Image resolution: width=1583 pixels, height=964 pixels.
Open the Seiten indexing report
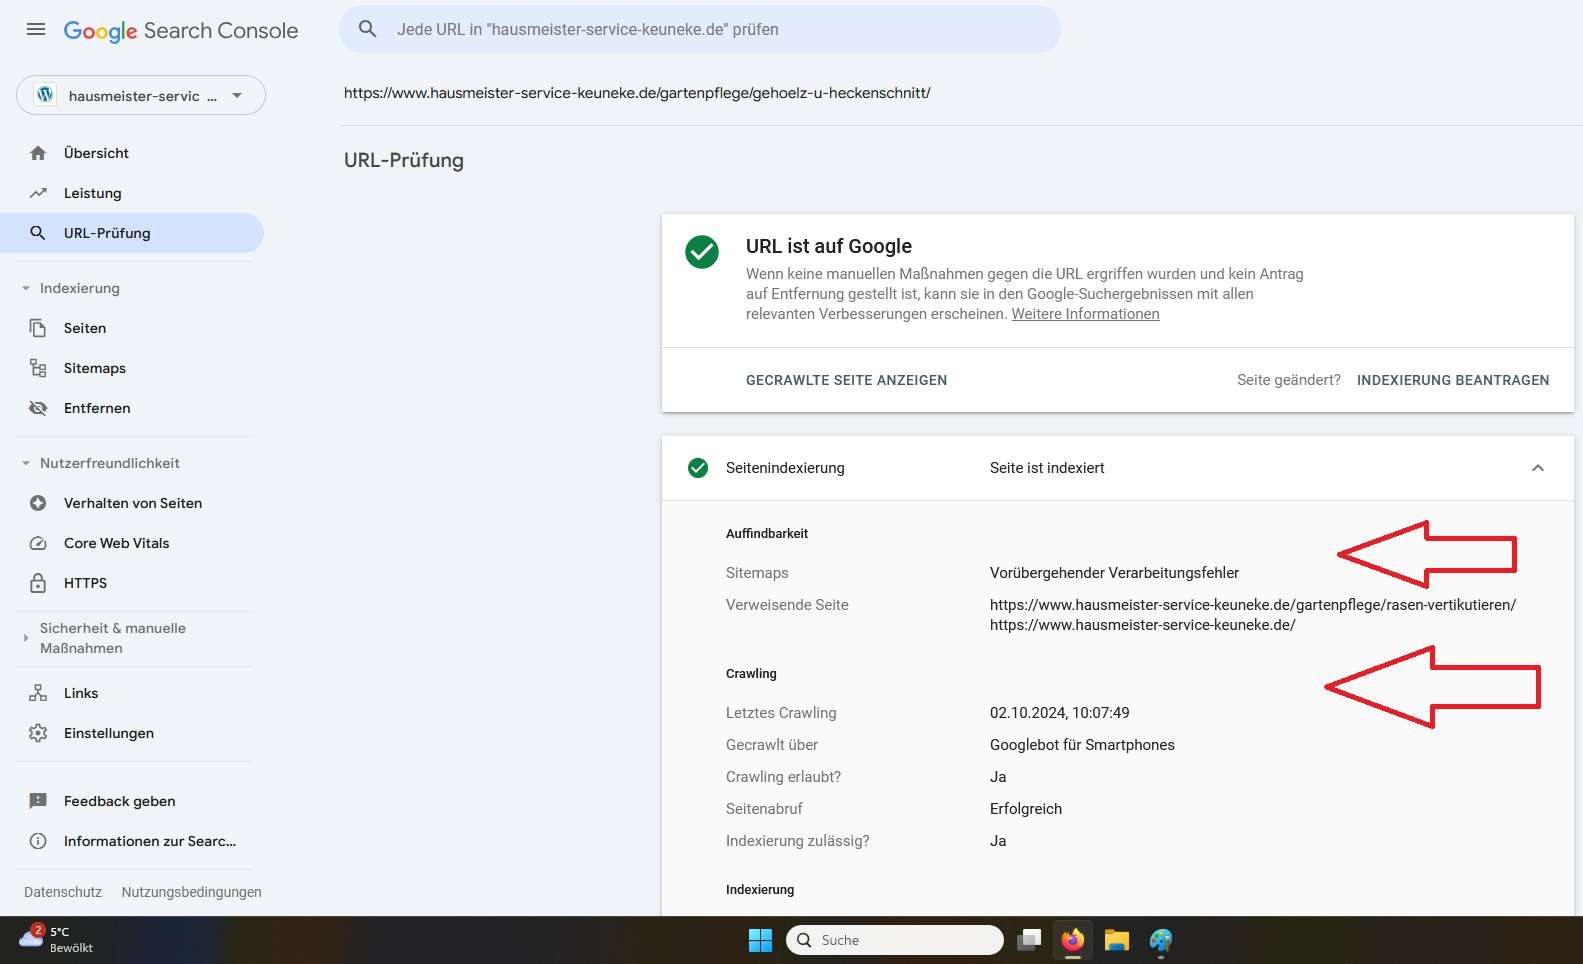coord(85,328)
